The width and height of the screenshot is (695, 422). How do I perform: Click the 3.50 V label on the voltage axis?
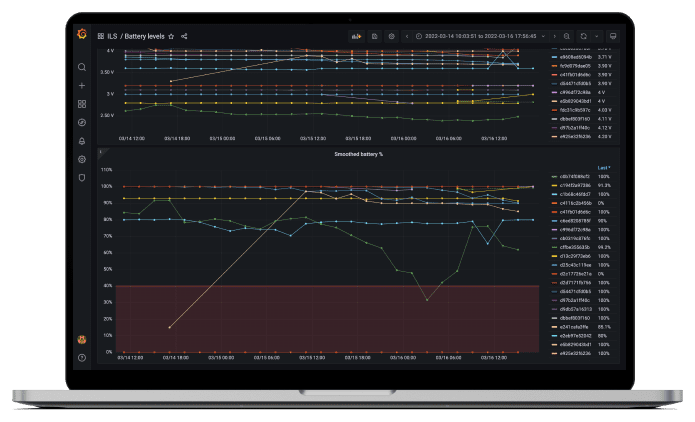click(107, 72)
